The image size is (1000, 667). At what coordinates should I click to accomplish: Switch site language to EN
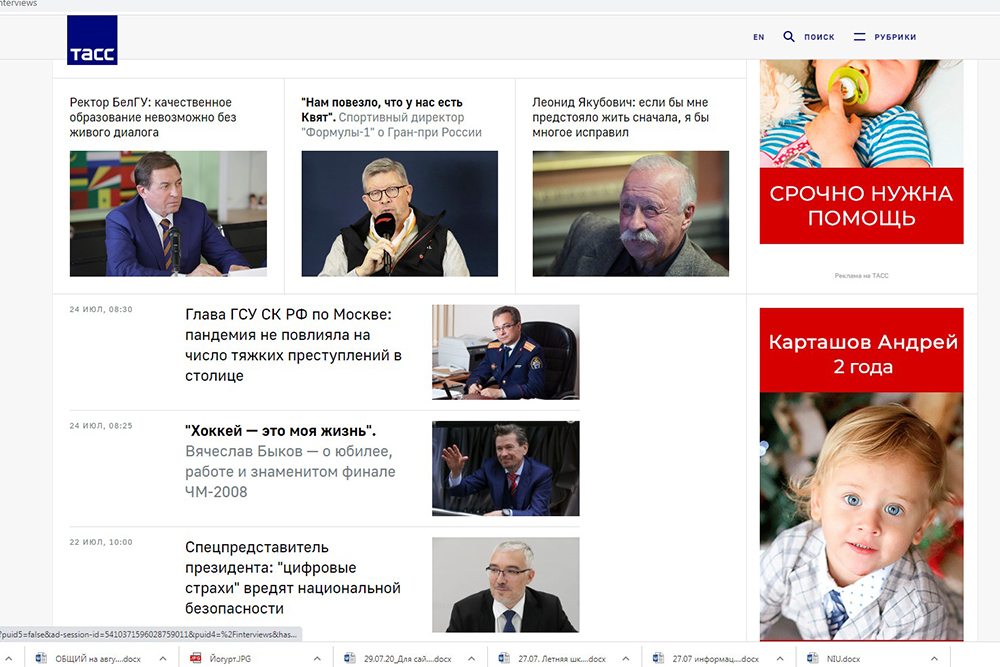tap(758, 37)
